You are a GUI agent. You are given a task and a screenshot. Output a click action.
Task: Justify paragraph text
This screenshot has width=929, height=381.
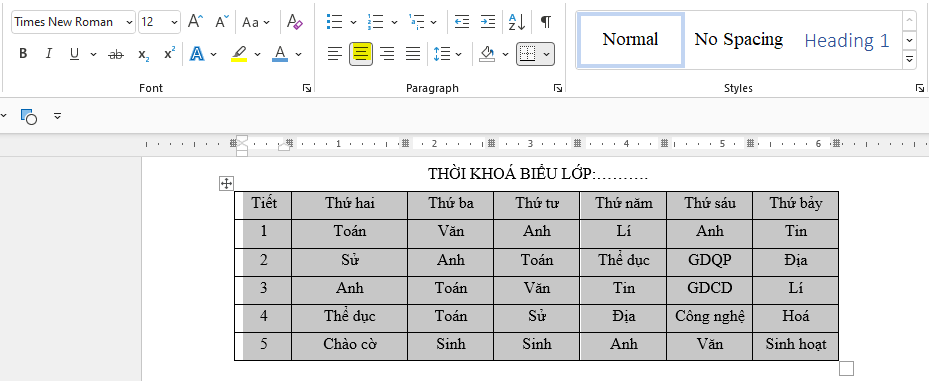(413, 54)
